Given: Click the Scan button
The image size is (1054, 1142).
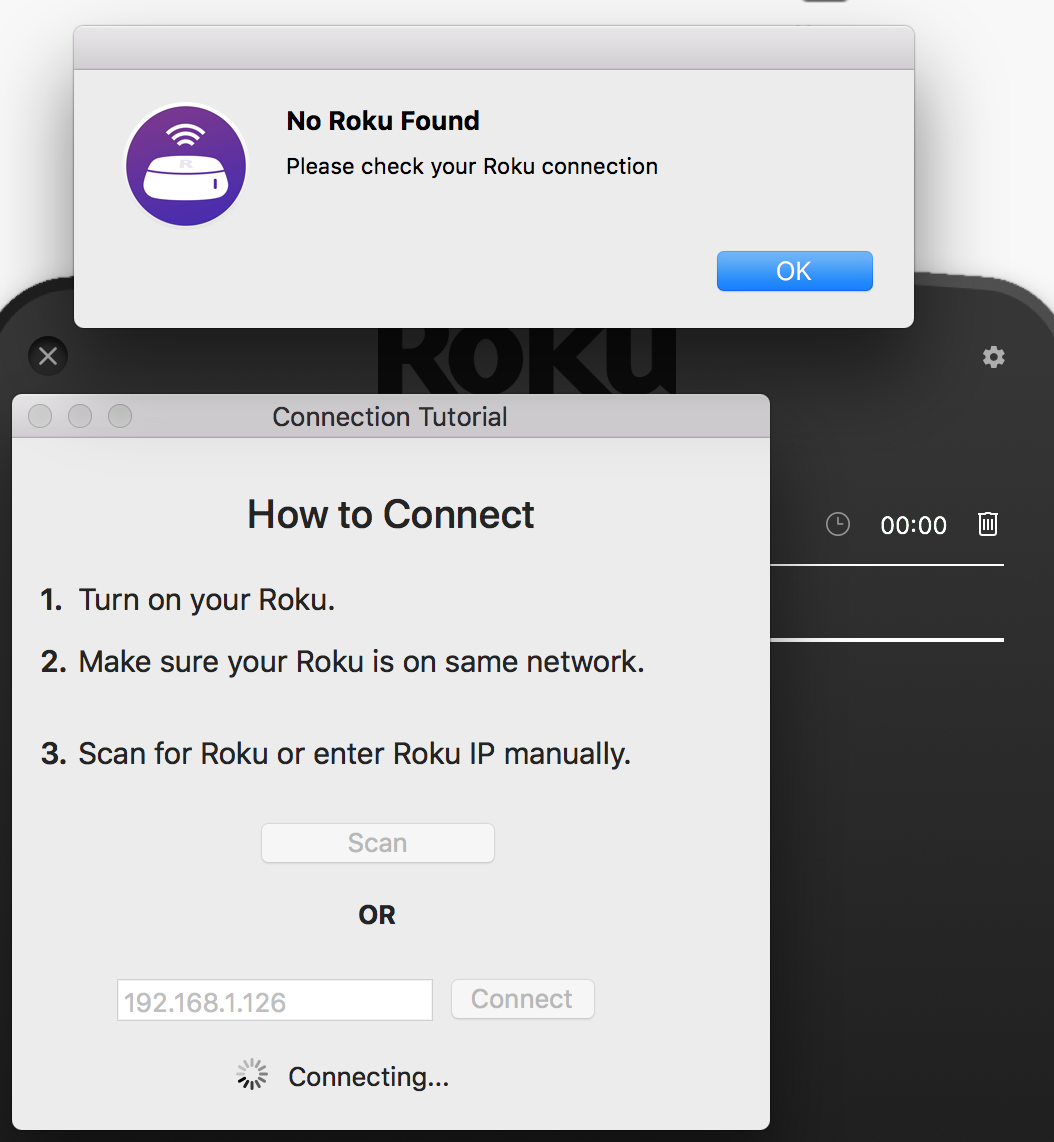Looking at the screenshot, I should click(378, 843).
